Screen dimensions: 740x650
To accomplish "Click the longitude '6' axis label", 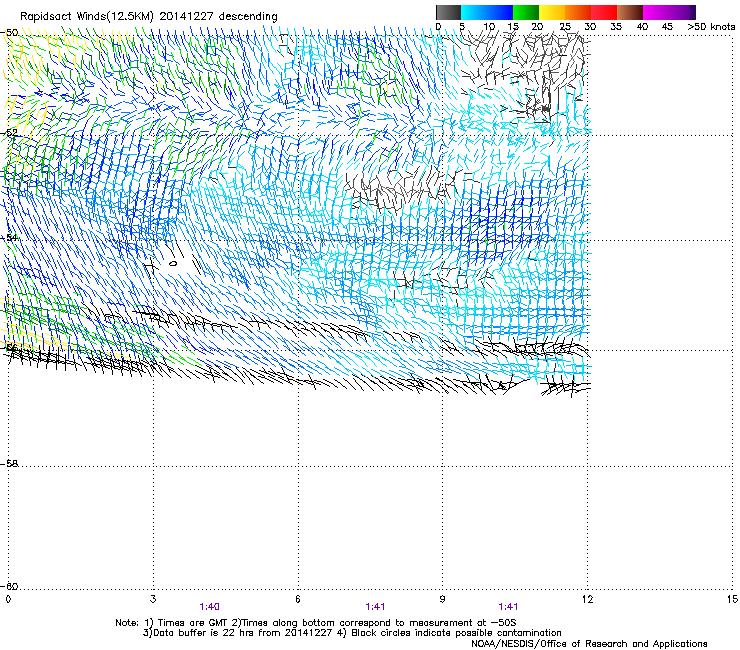I will (x=298, y=599).
